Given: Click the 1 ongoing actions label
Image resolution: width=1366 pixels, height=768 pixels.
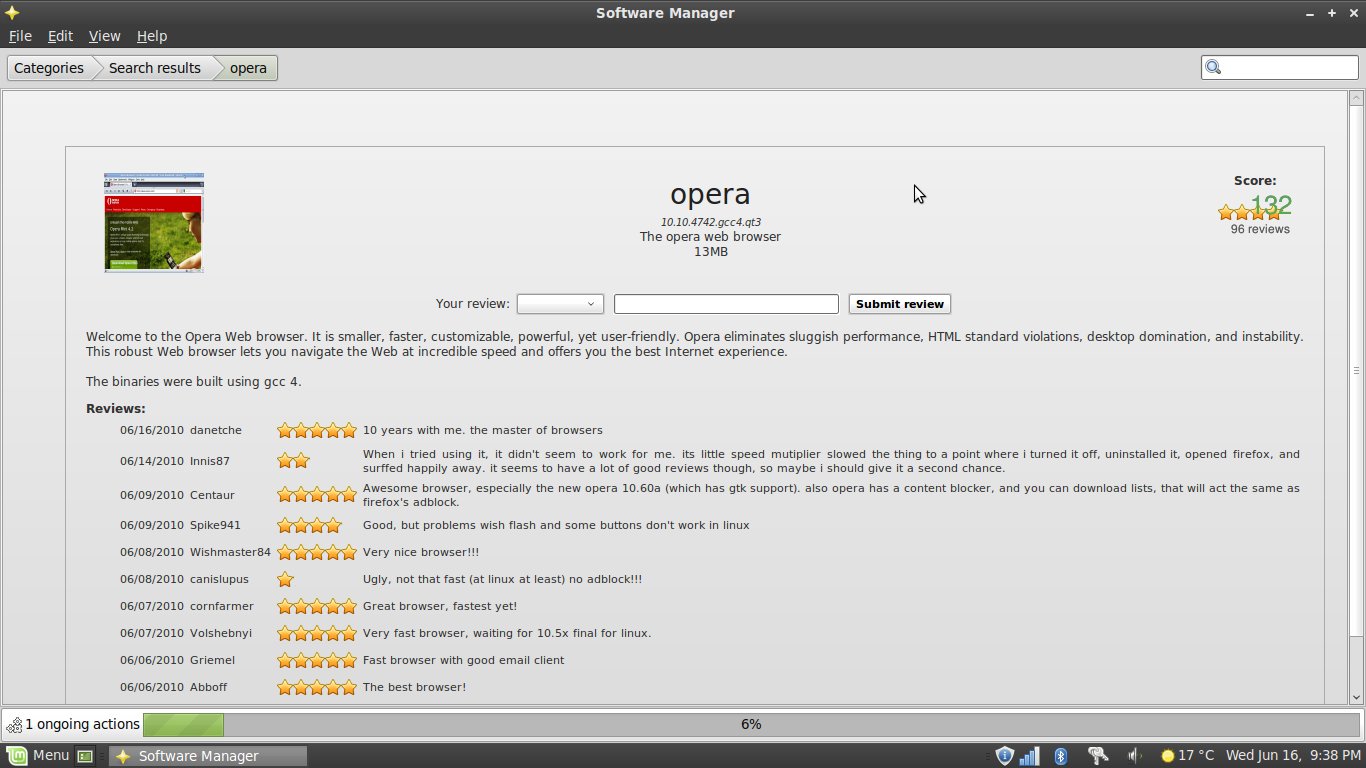Looking at the screenshot, I should click(82, 723).
